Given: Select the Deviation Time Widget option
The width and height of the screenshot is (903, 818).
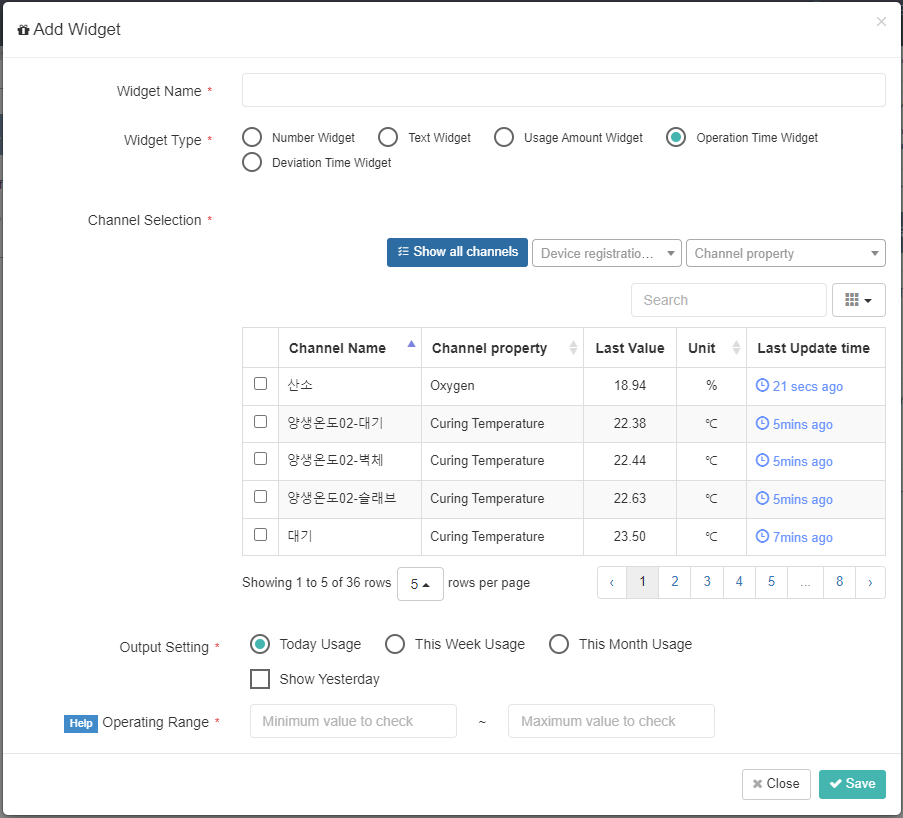Looking at the screenshot, I should (x=252, y=162).
